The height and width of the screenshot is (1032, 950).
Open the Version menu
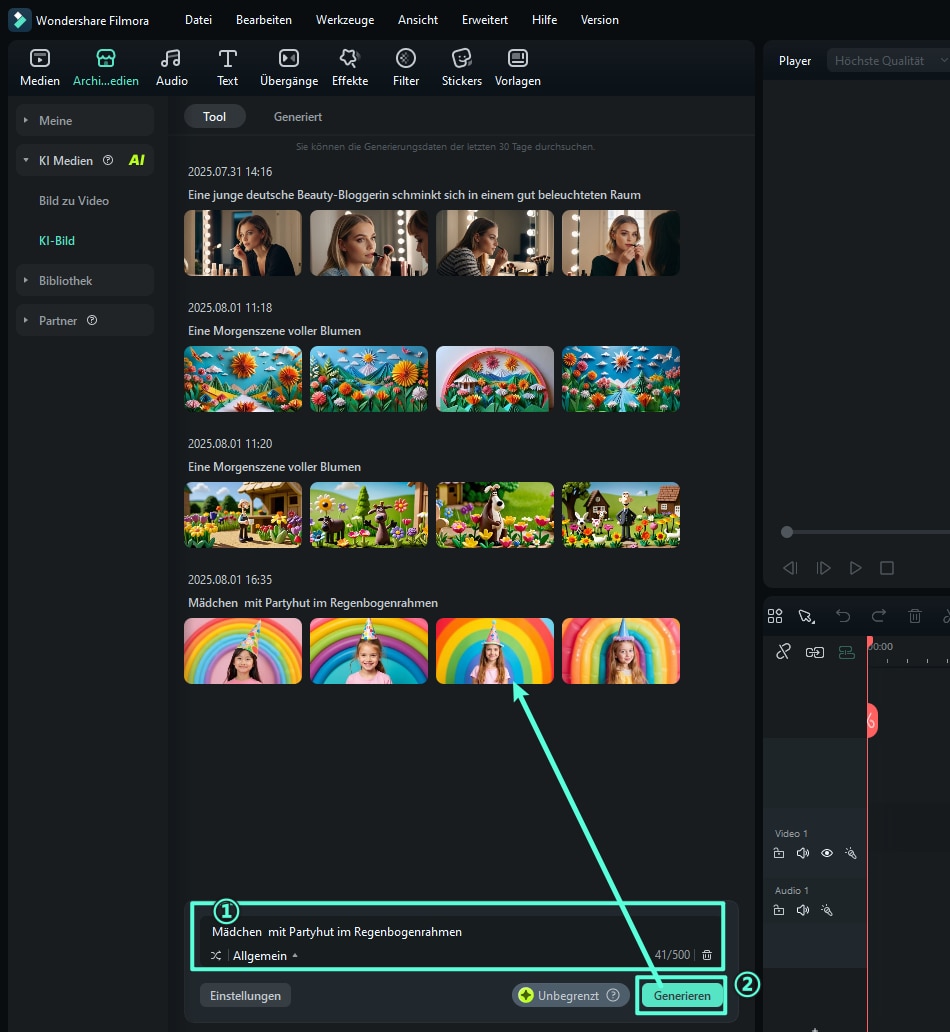[x=599, y=20]
